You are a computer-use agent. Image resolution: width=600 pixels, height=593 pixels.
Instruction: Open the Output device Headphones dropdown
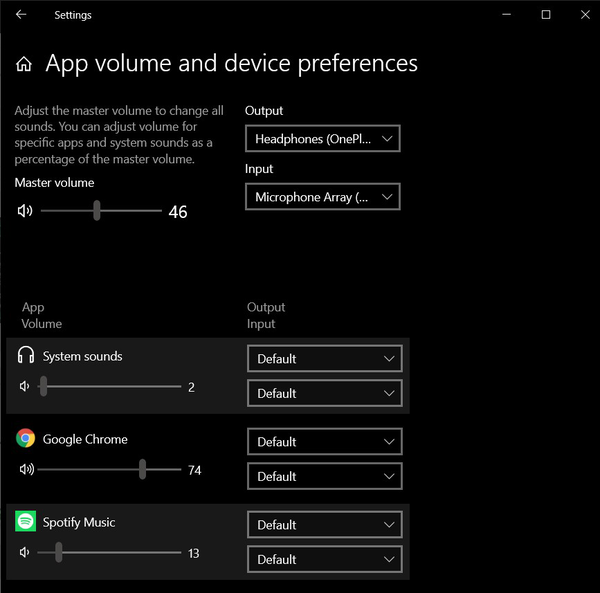pos(323,139)
